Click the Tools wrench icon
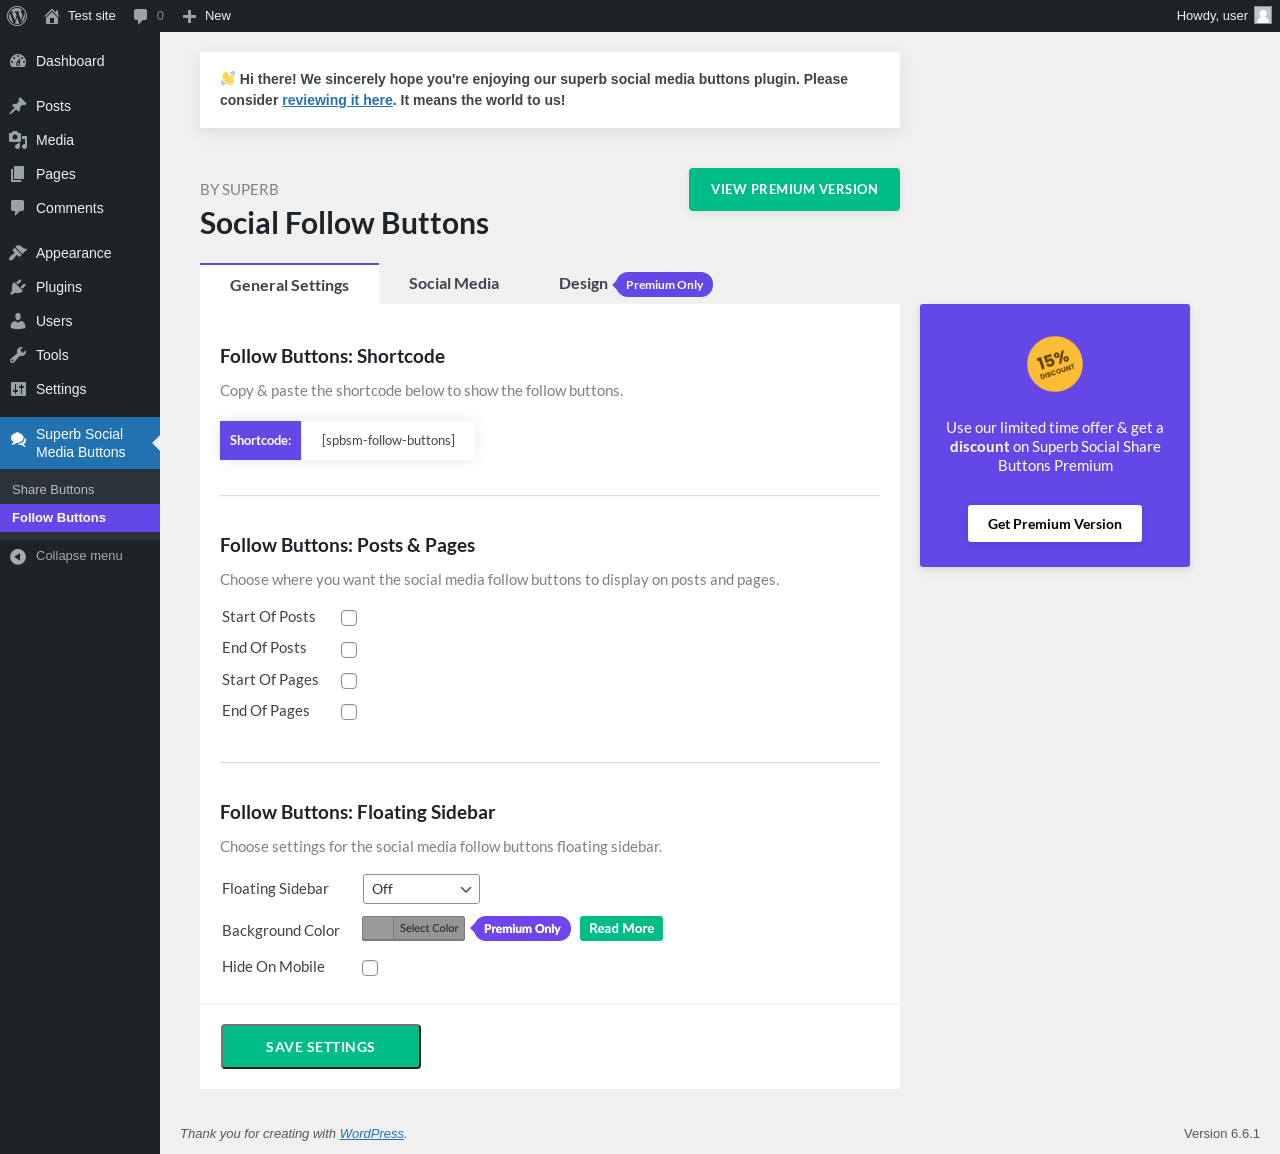Image resolution: width=1280 pixels, height=1154 pixels. pos(18,355)
